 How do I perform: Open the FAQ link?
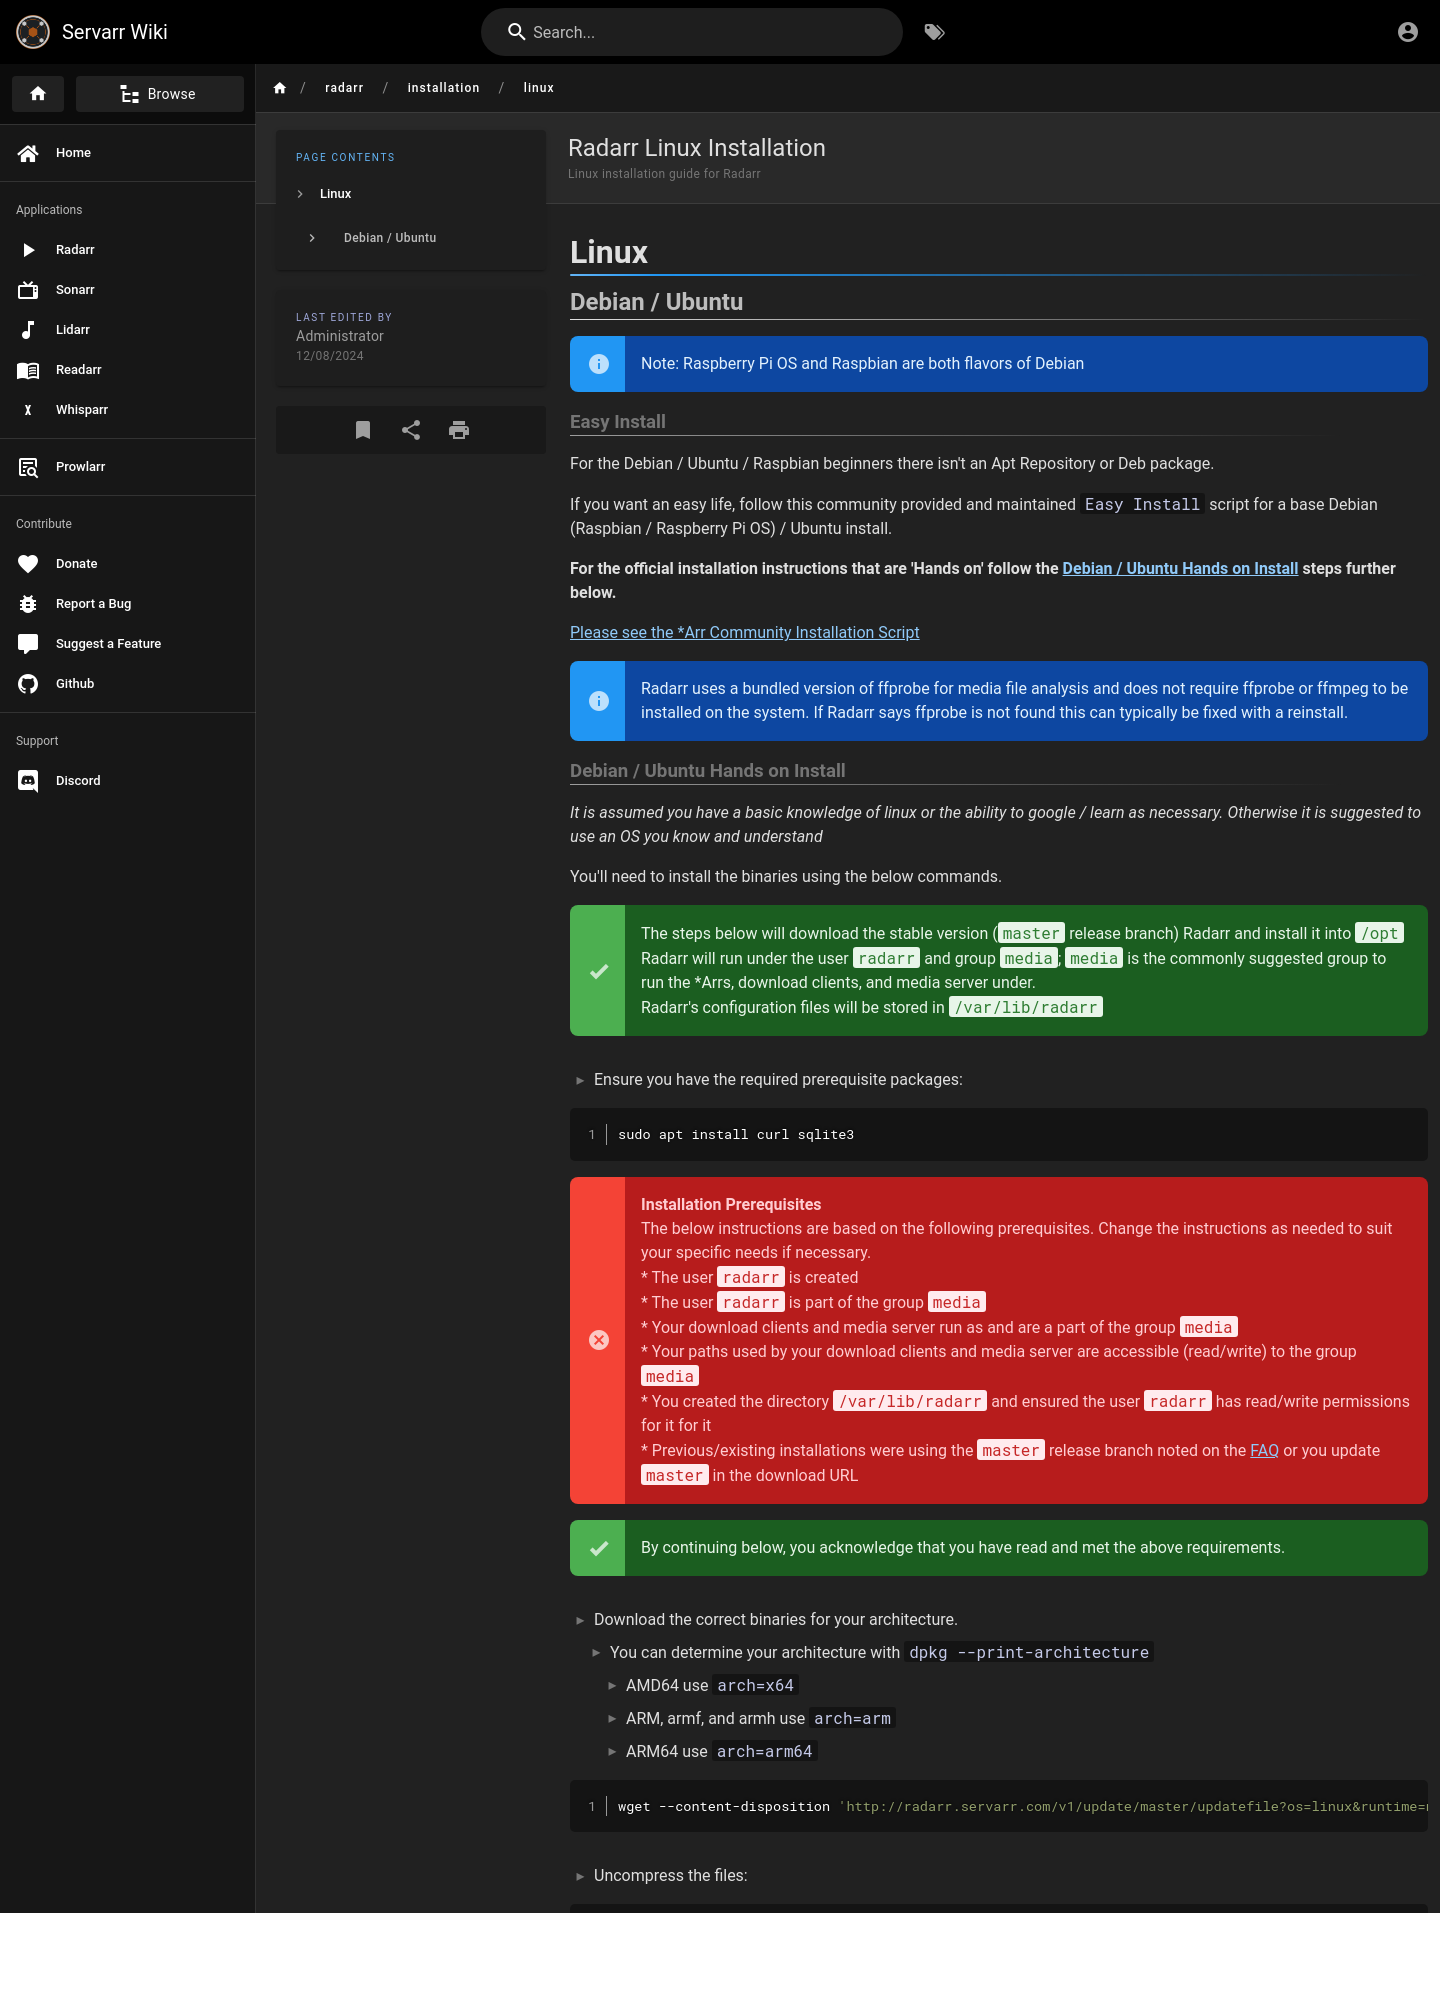tap(1264, 1450)
